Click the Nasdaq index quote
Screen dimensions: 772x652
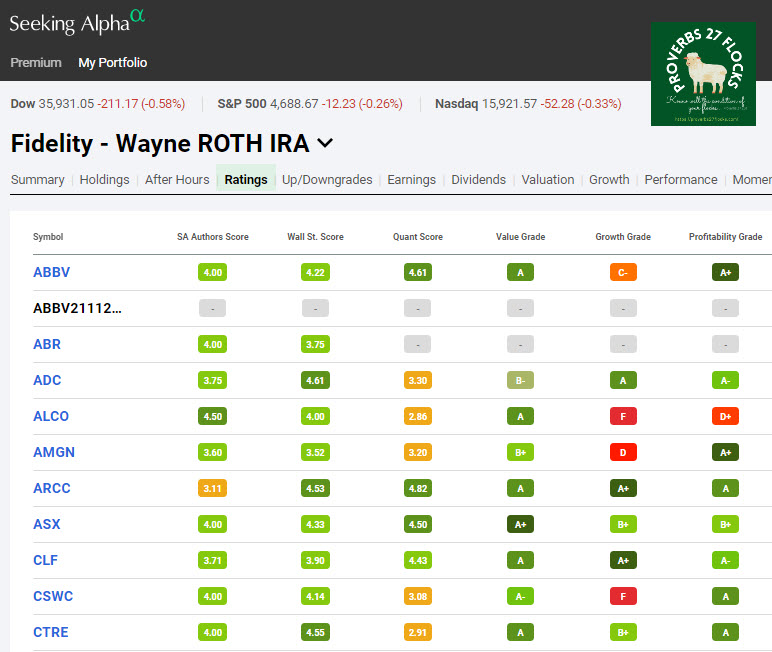click(x=528, y=104)
